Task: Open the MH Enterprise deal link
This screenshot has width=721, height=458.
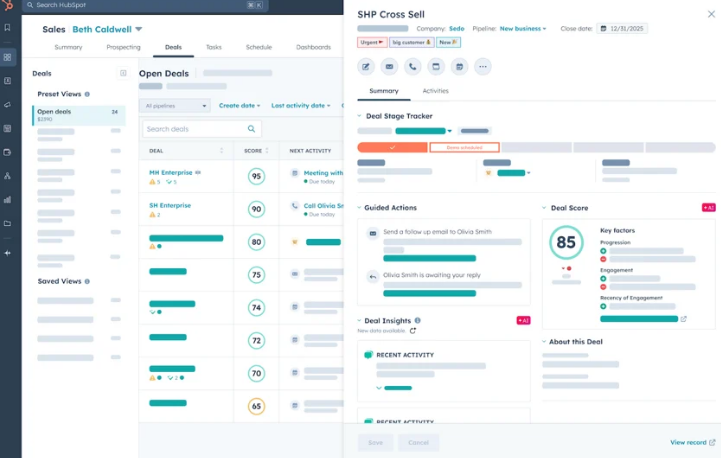Action: click(x=169, y=172)
